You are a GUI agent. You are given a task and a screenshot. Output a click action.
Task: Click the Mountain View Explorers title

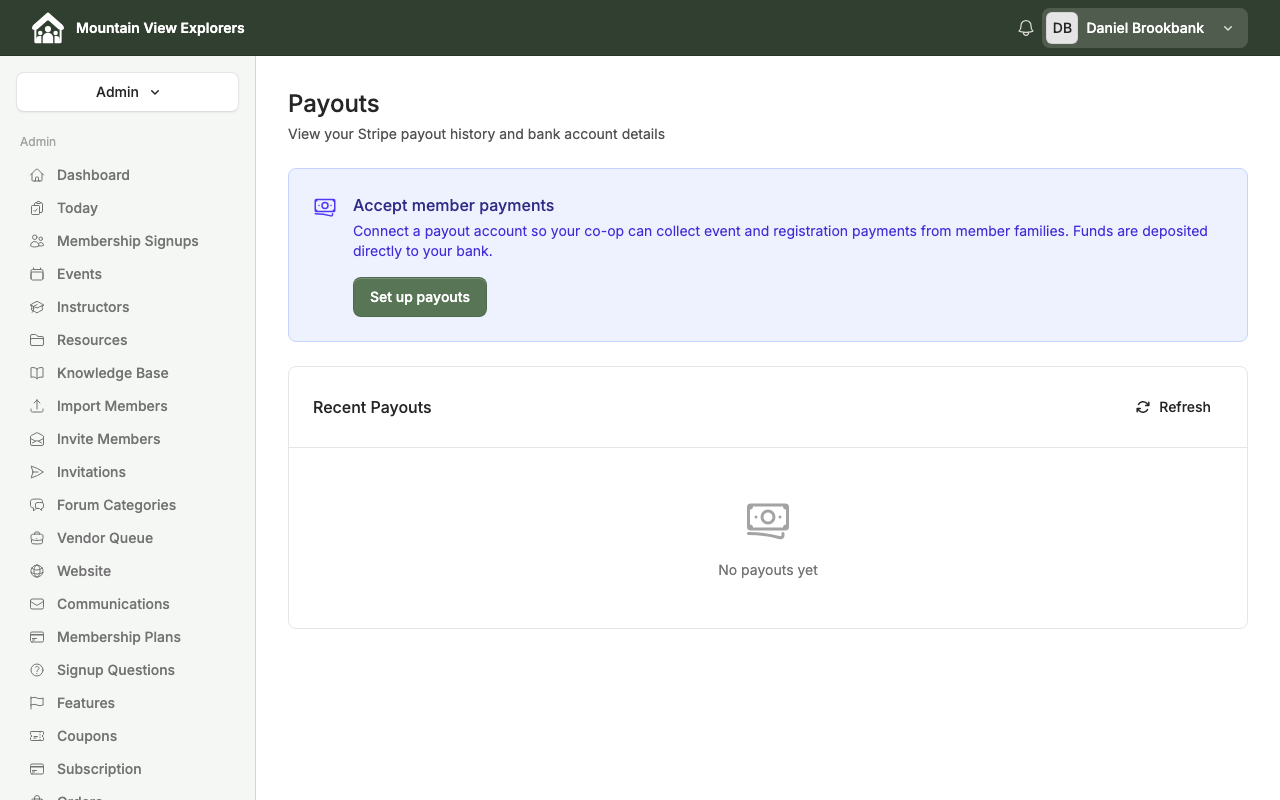[x=160, y=28]
